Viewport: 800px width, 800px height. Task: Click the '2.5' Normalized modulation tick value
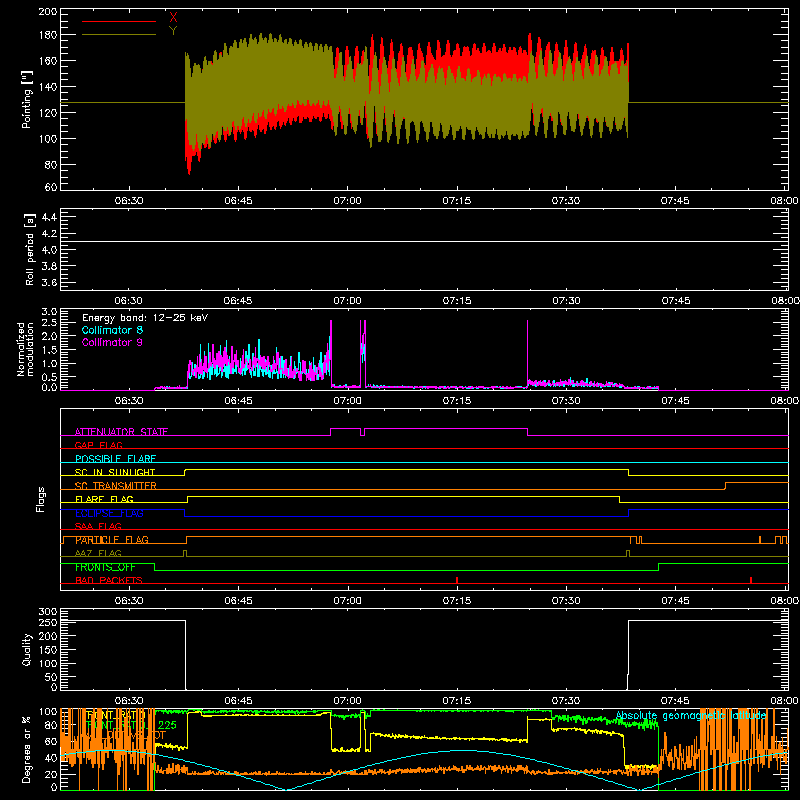49,323
